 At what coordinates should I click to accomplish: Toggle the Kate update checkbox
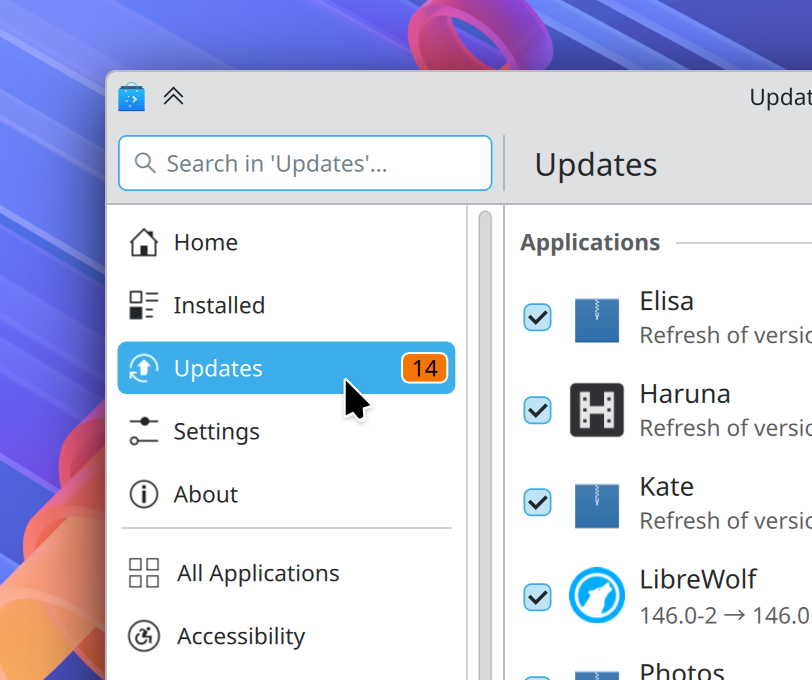[538, 502]
